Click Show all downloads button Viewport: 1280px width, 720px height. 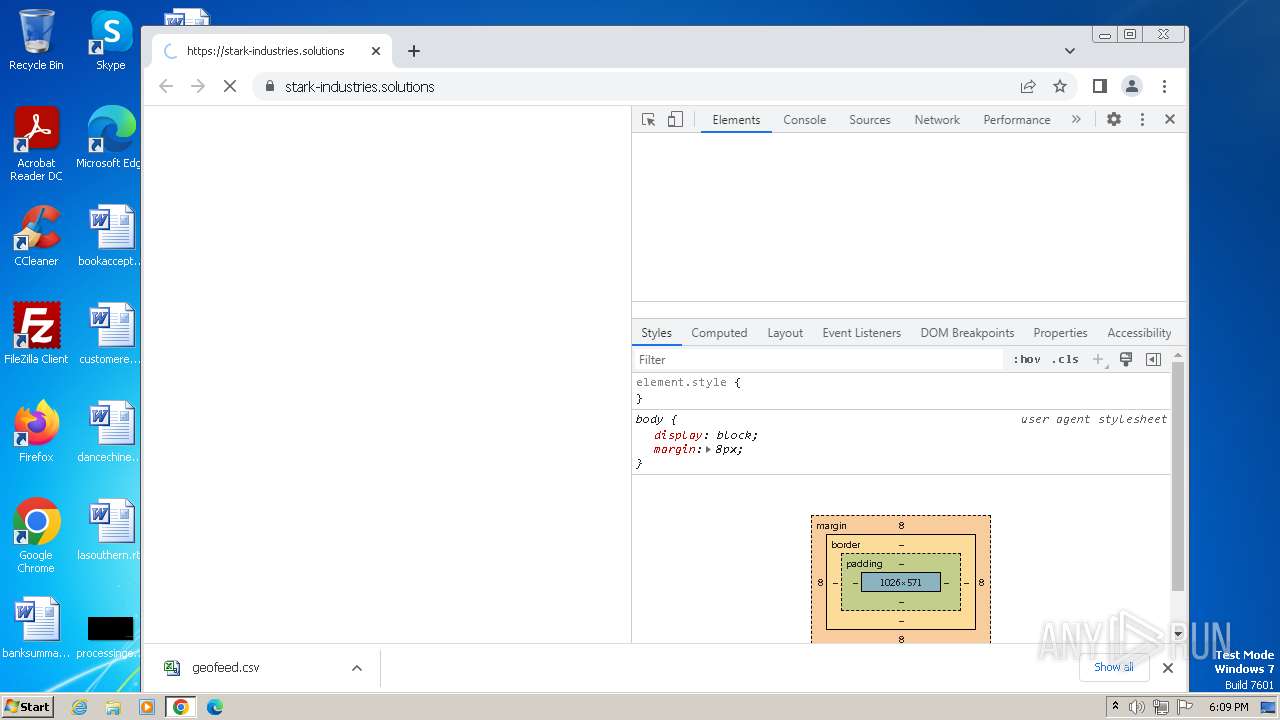[1113, 668]
